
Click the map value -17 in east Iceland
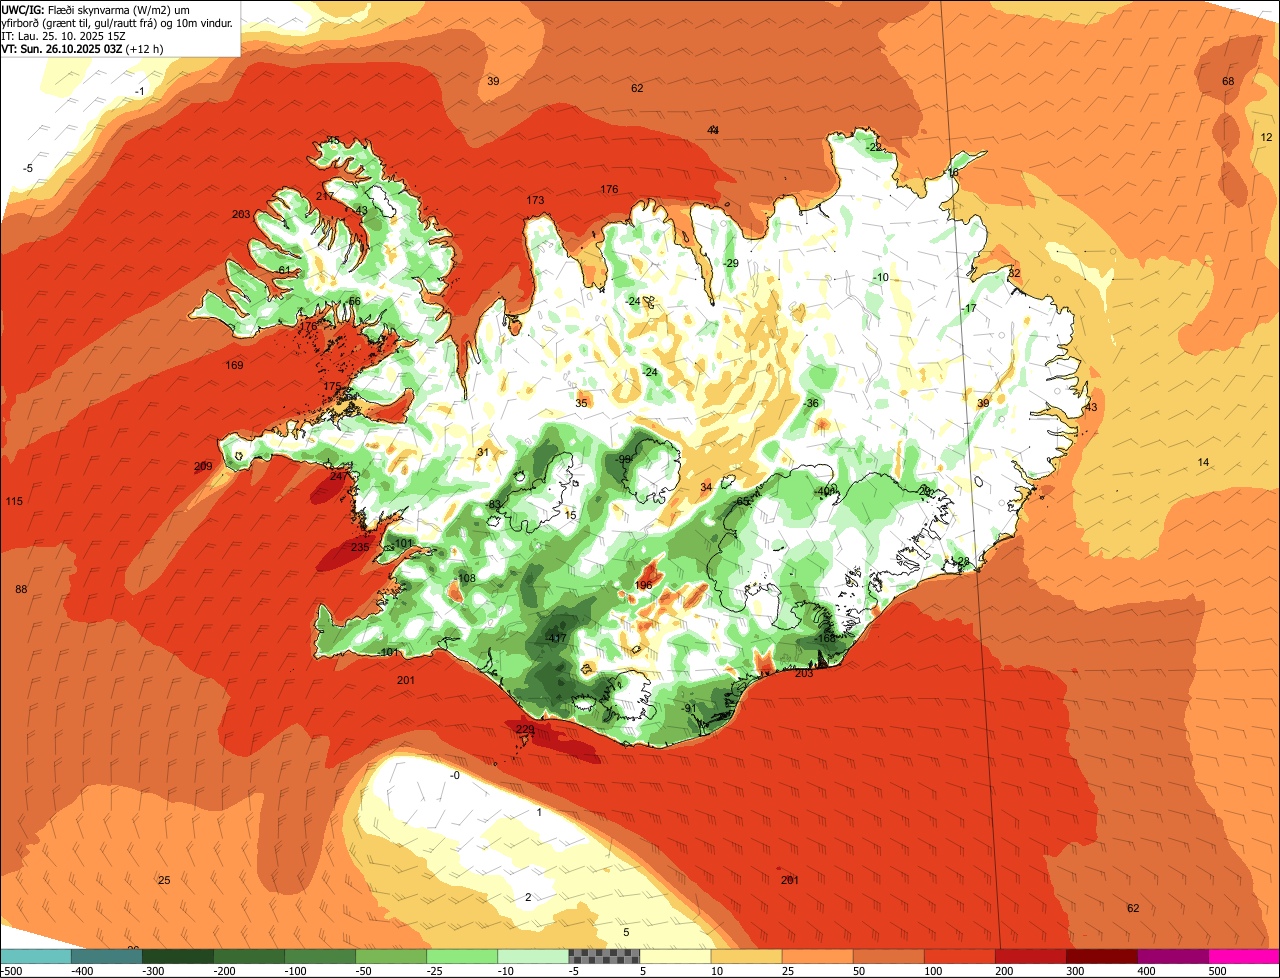pos(969,308)
